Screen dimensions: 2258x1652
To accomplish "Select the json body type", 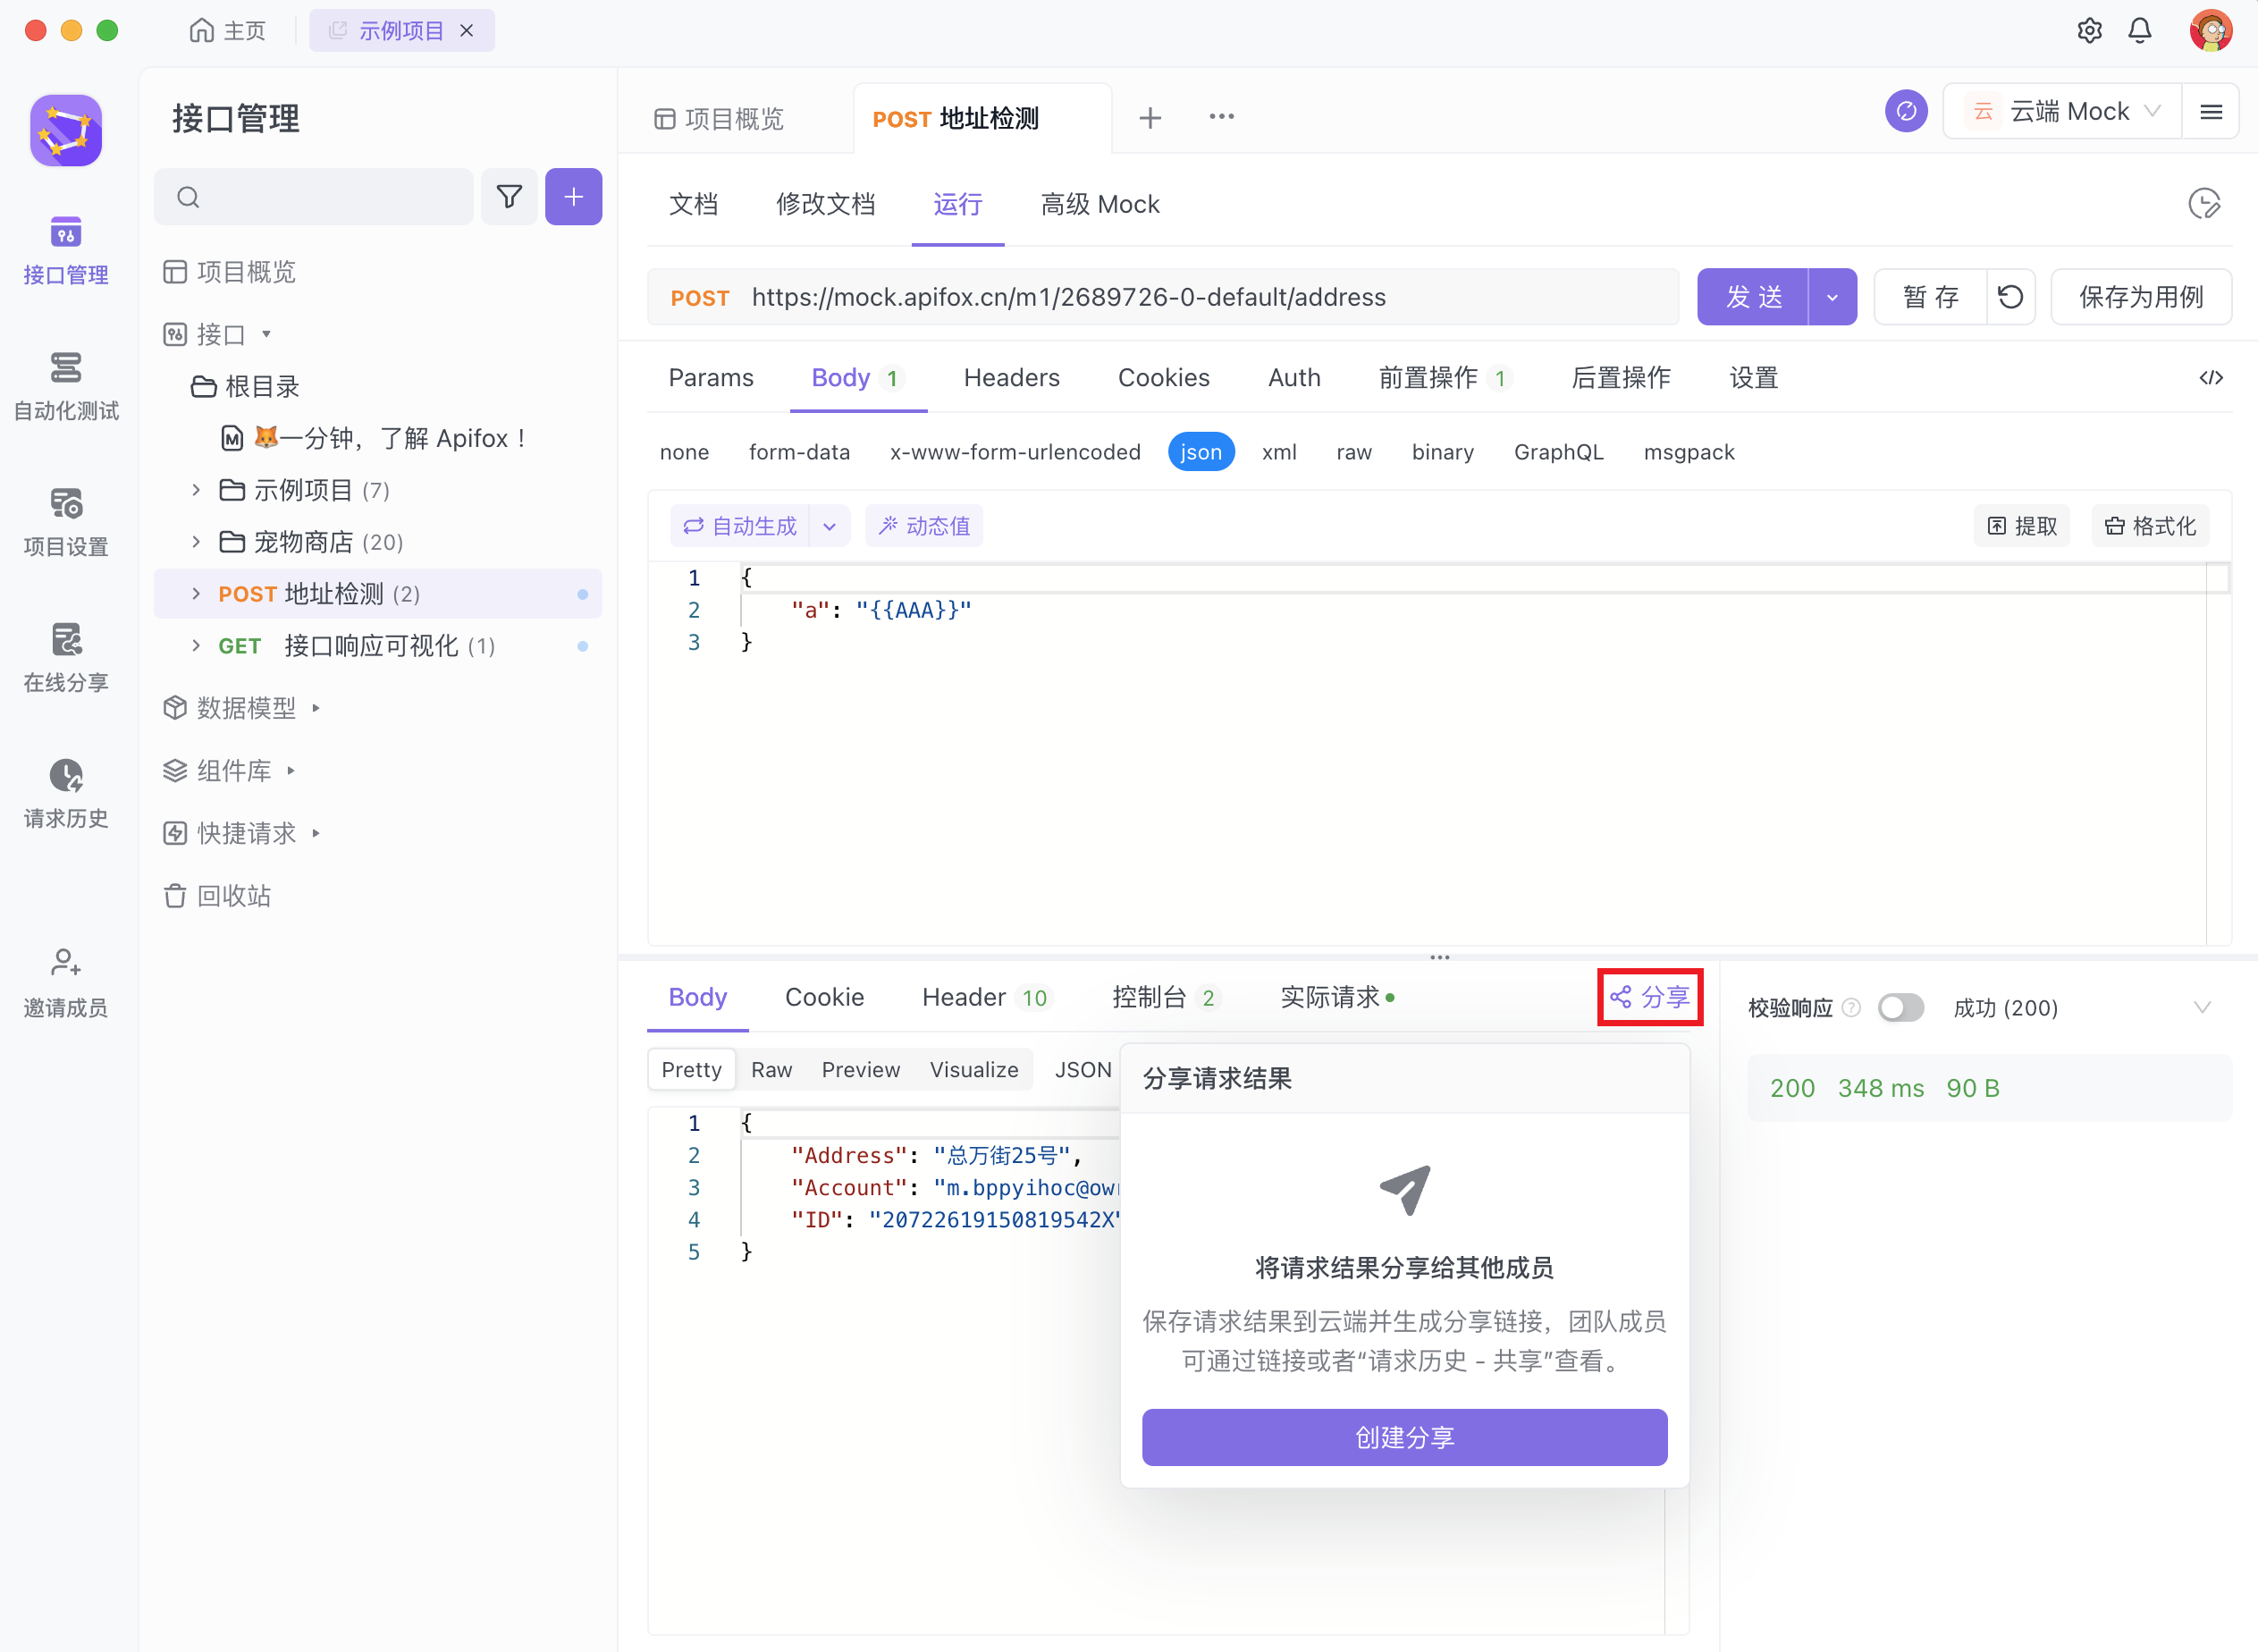I will 1200,452.
